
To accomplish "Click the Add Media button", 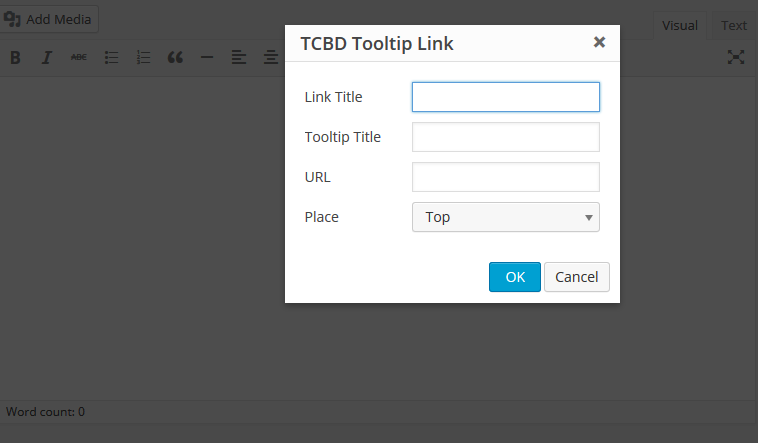I will pyautogui.click(x=48, y=19).
